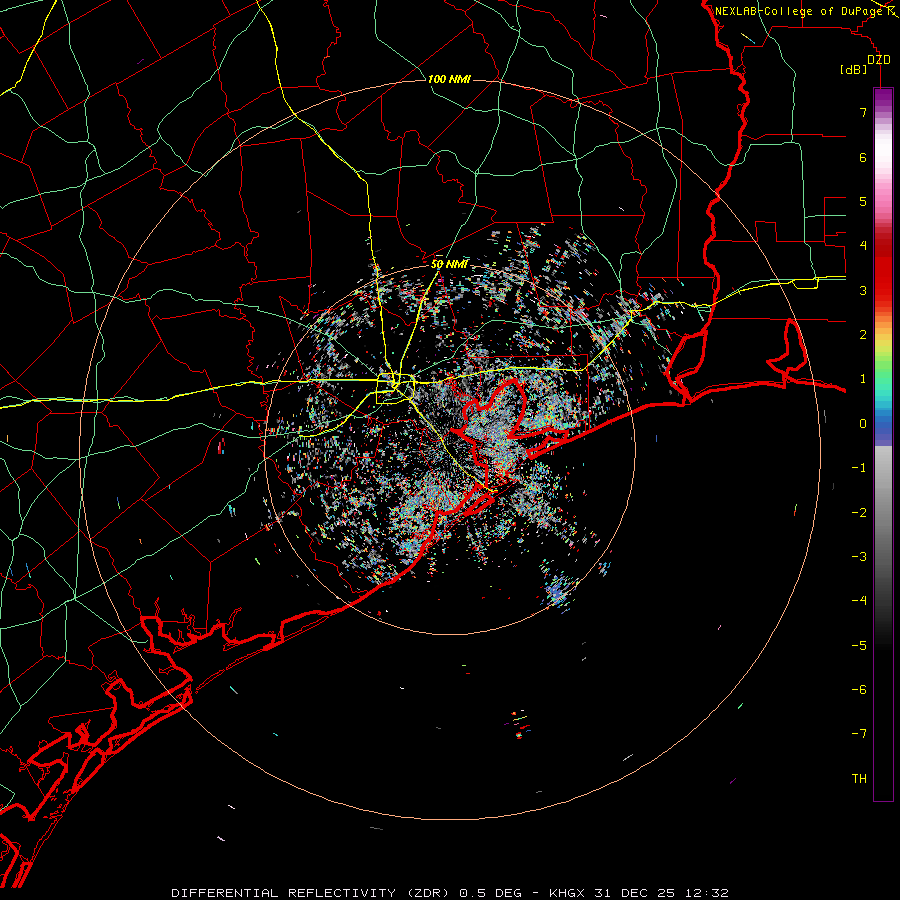Click the -7 dB tick label on legend
This screenshot has height=900, width=900.
859,734
